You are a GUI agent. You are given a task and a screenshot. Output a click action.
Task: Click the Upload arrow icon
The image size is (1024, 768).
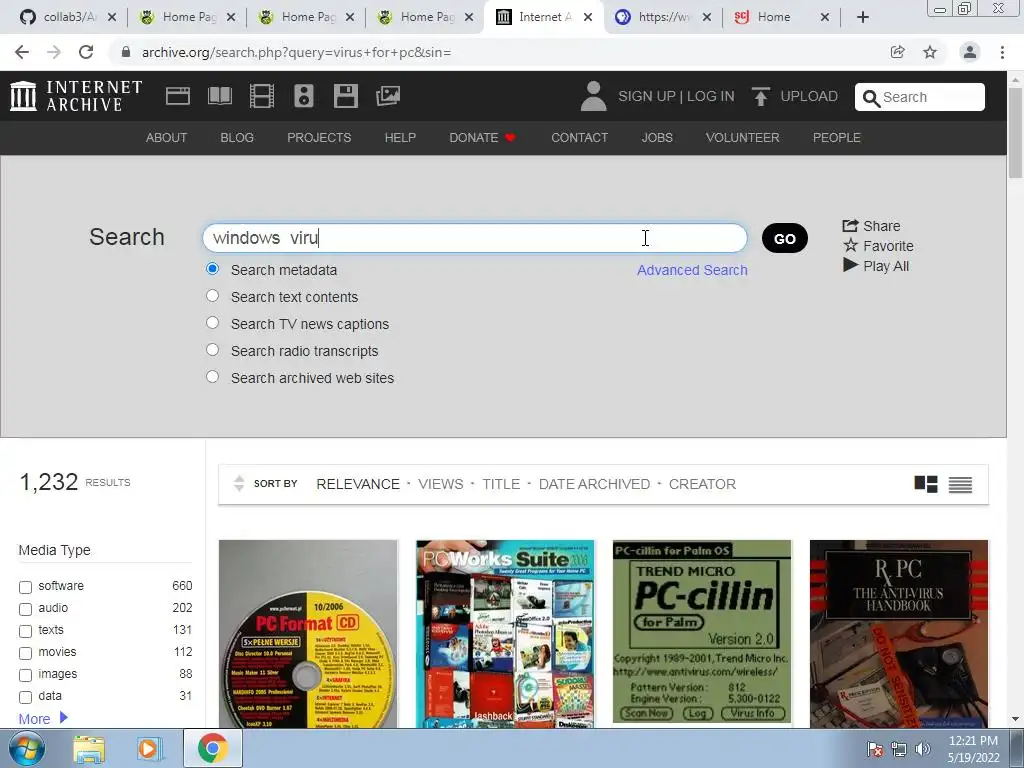tap(760, 96)
